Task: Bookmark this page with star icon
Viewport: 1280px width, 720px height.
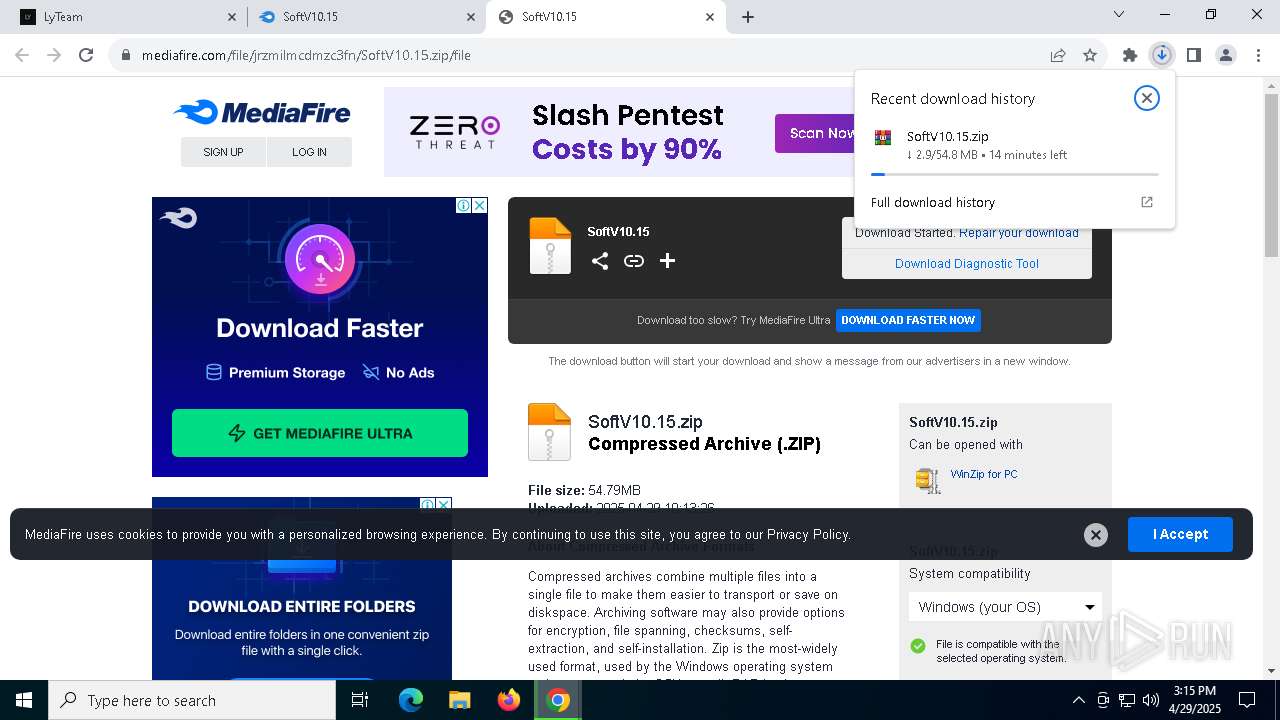Action: coord(1090,55)
